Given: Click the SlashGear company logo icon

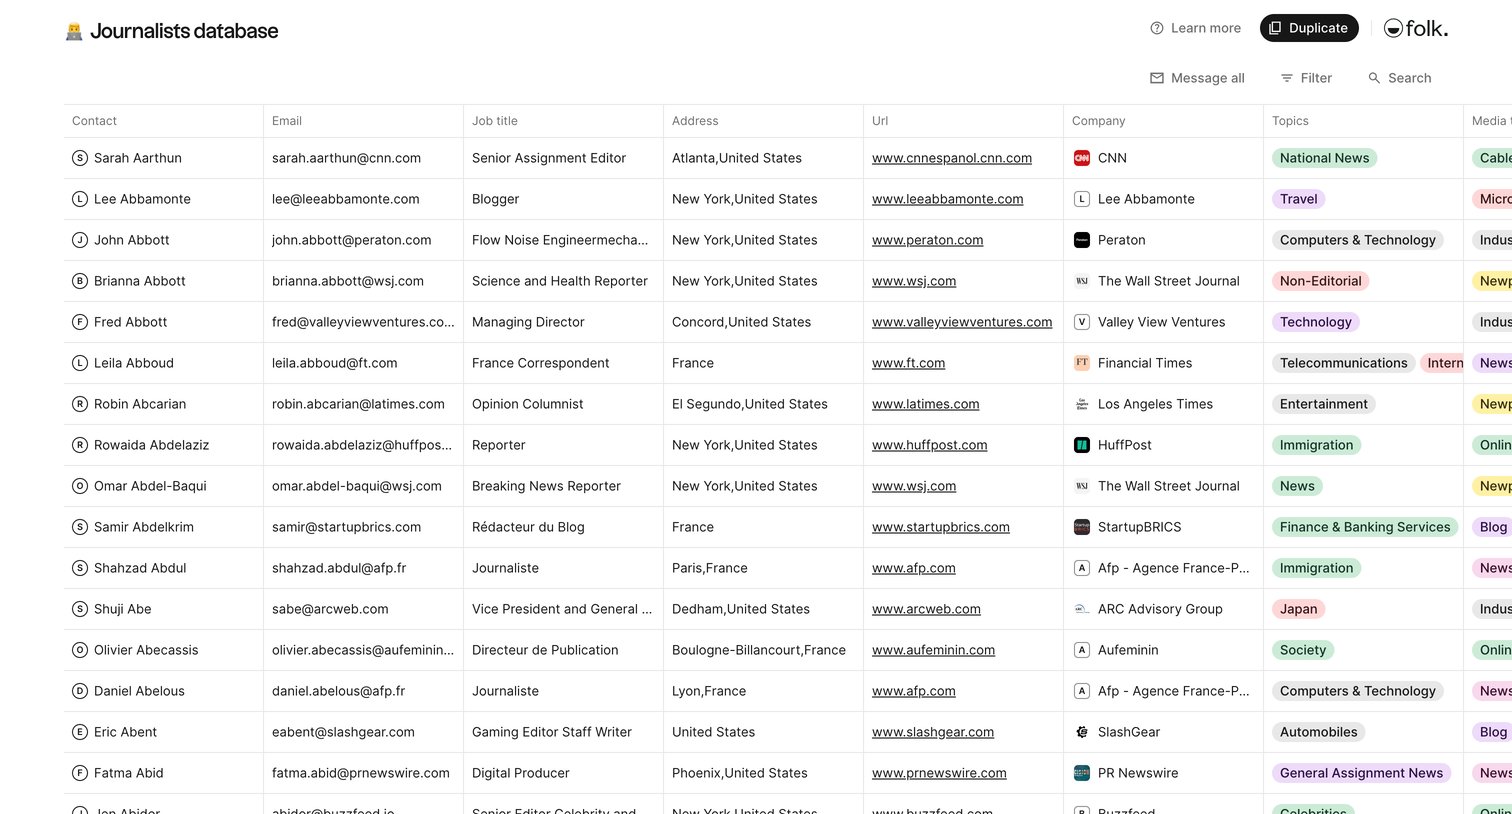Looking at the screenshot, I should (x=1082, y=732).
